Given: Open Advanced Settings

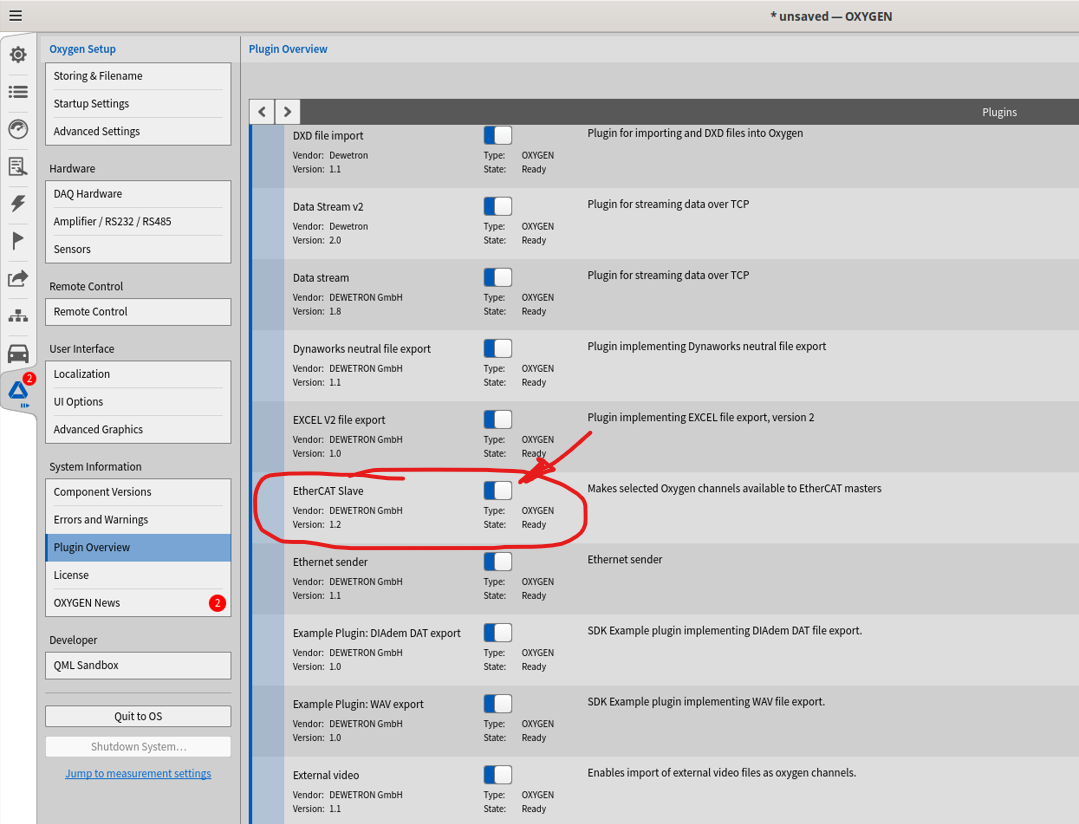Looking at the screenshot, I should coord(138,131).
